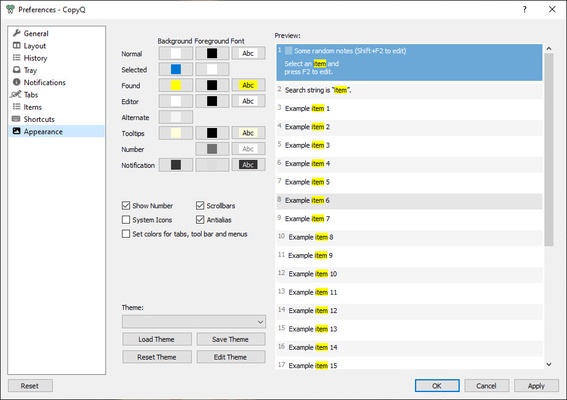Image resolution: width=567 pixels, height=400 pixels.
Task: Click the help question mark button
Action: (525, 9)
